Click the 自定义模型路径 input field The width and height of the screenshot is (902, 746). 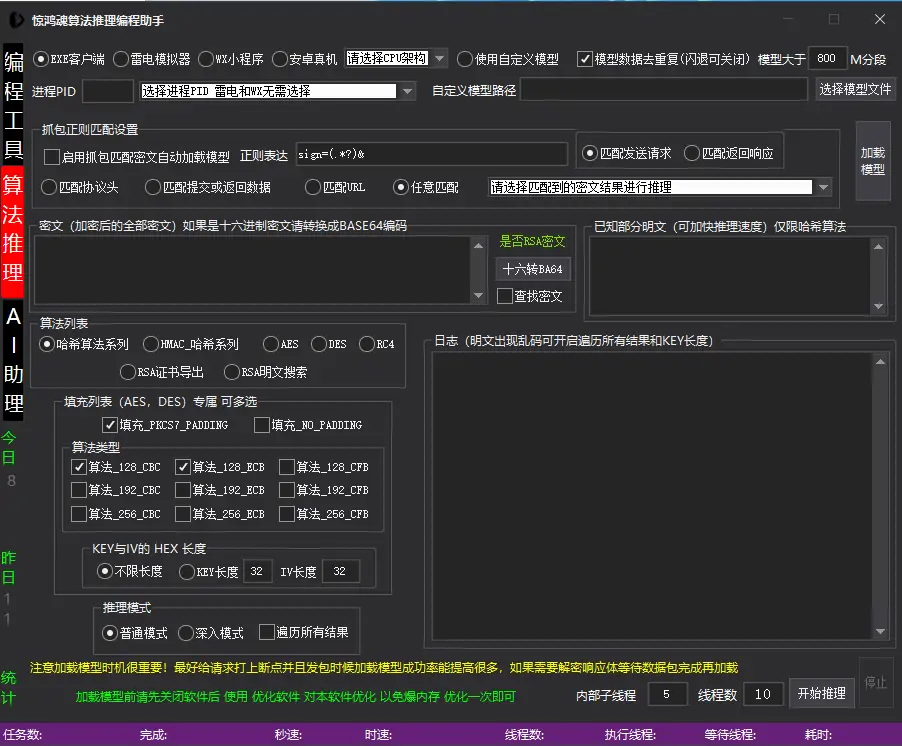coord(664,90)
